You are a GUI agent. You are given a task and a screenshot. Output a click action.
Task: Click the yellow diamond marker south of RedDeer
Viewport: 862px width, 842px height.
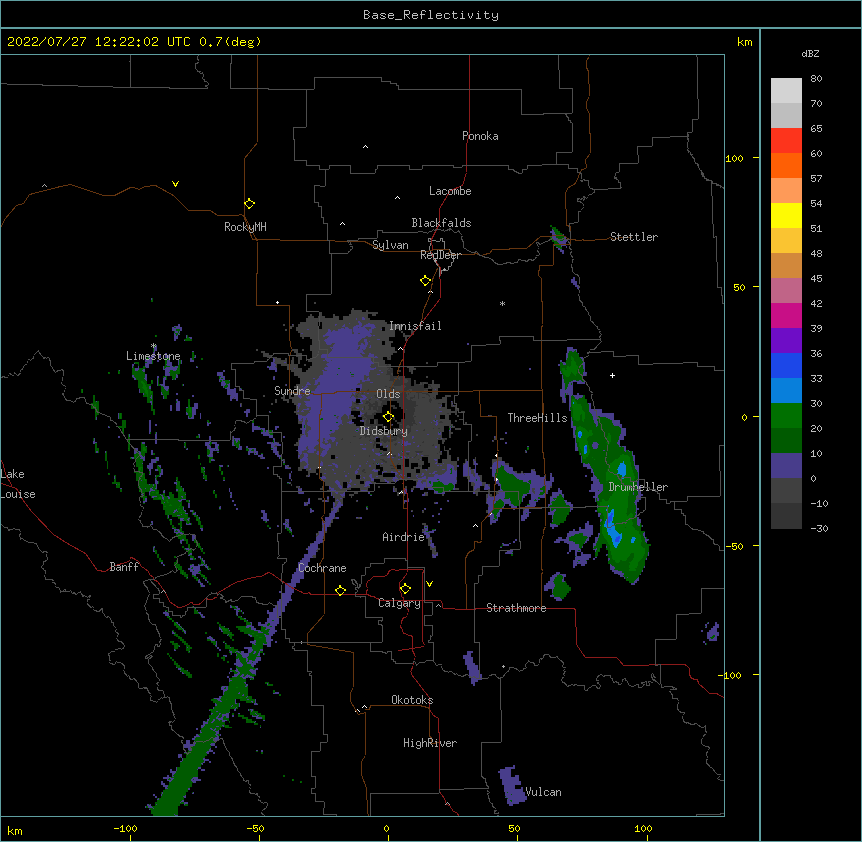coord(426,281)
